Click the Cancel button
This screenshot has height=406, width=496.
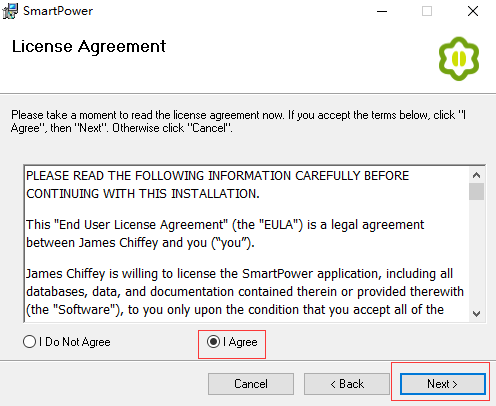click(251, 384)
